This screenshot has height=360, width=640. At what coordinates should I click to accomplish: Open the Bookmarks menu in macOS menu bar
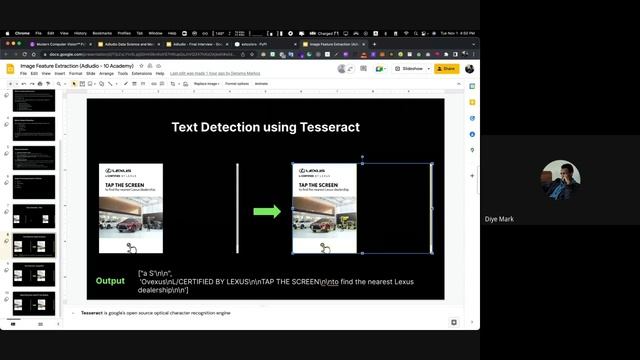pos(102,33)
